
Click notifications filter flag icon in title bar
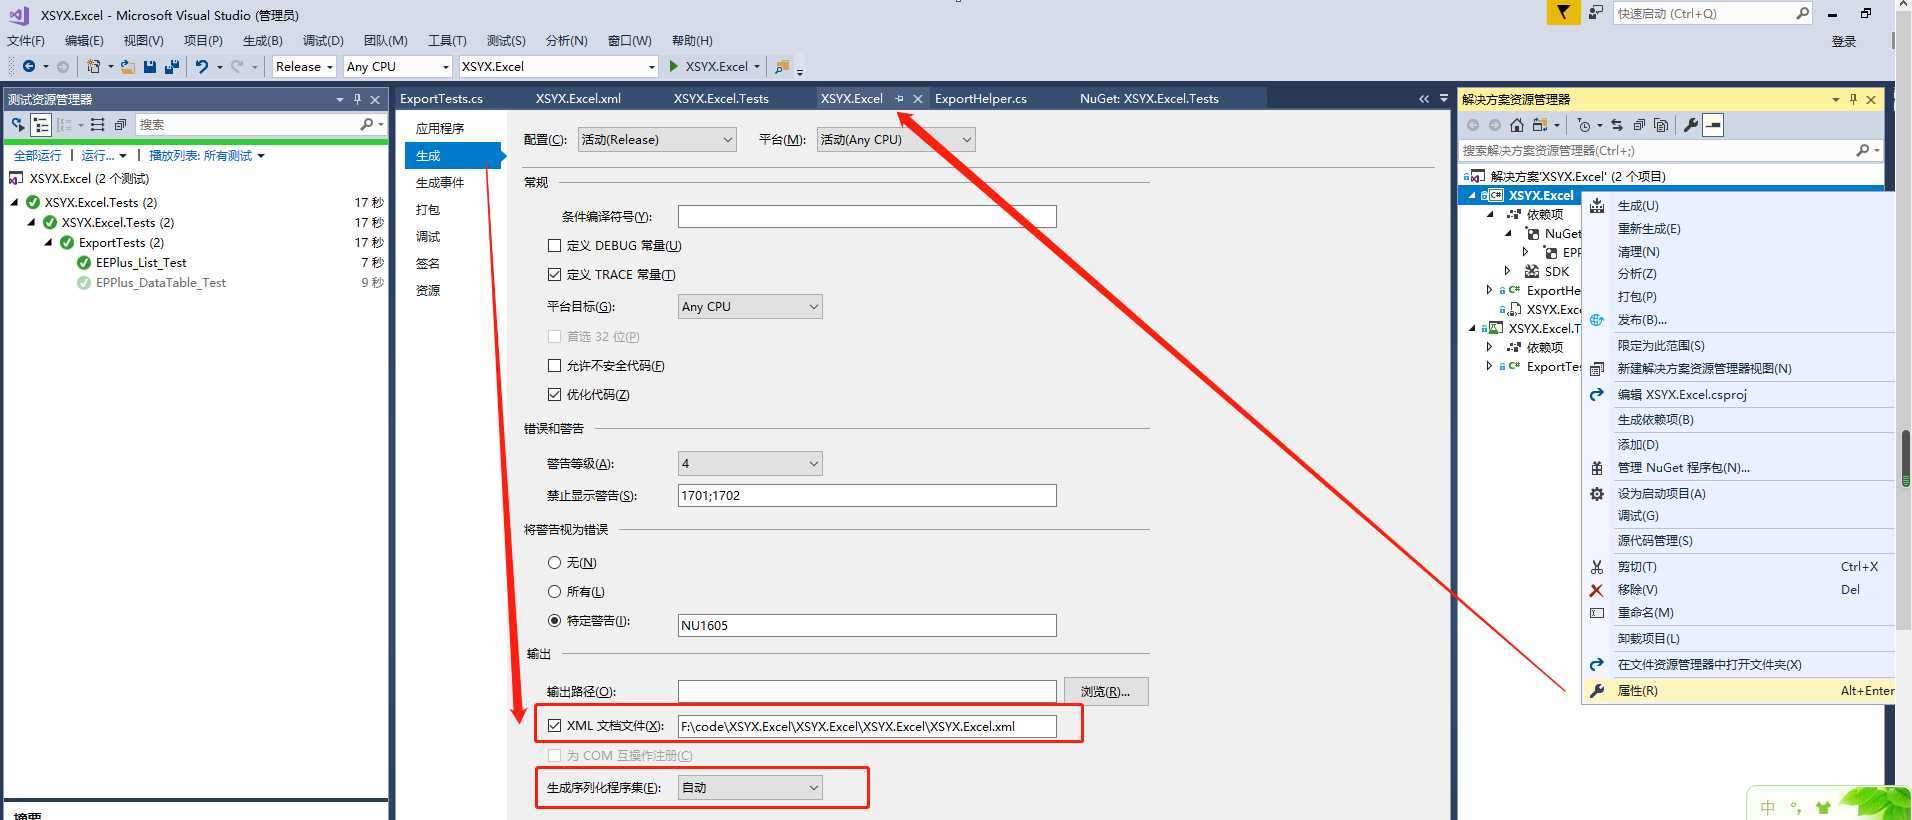pos(1563,13)
